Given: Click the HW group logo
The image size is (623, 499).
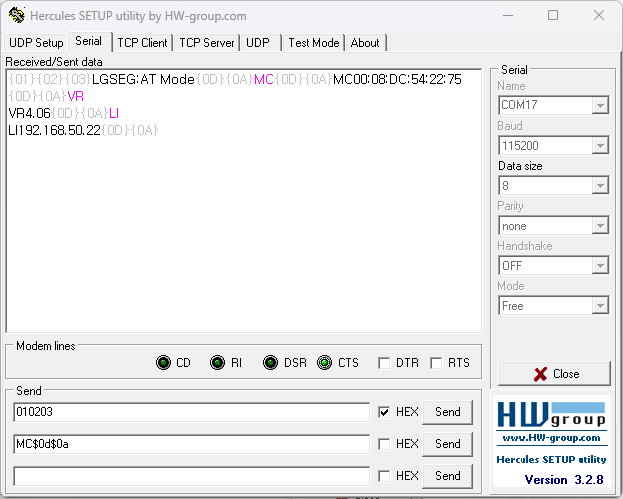Looking at the screenshot, I should 551,415.
